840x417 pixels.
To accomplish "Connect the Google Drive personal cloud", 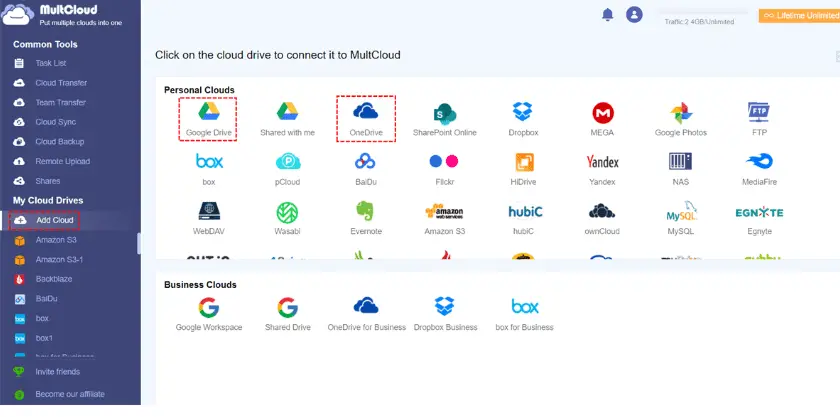I will (x=208, y=119).
